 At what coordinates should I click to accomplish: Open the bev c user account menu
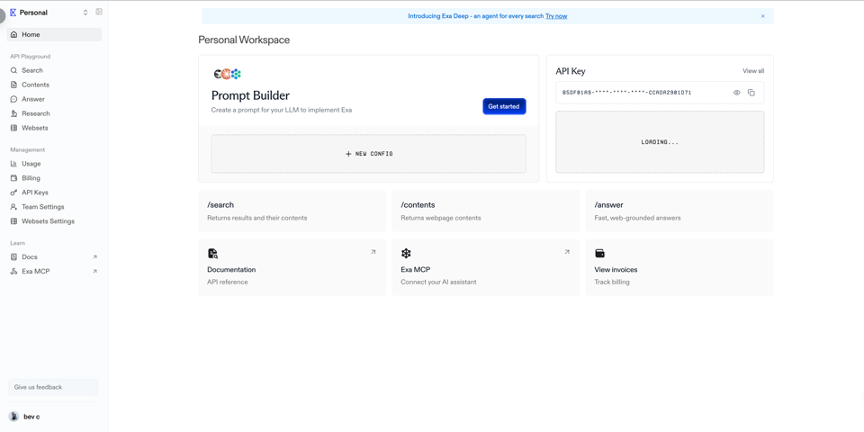coord(30,416)
